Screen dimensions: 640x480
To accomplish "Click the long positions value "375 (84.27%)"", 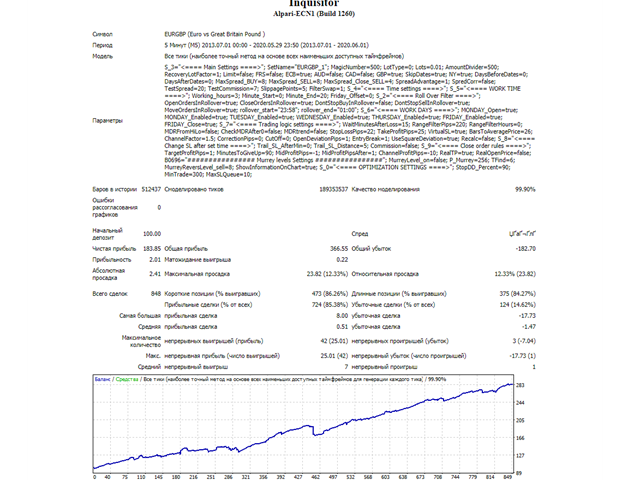I will point(518,294).
